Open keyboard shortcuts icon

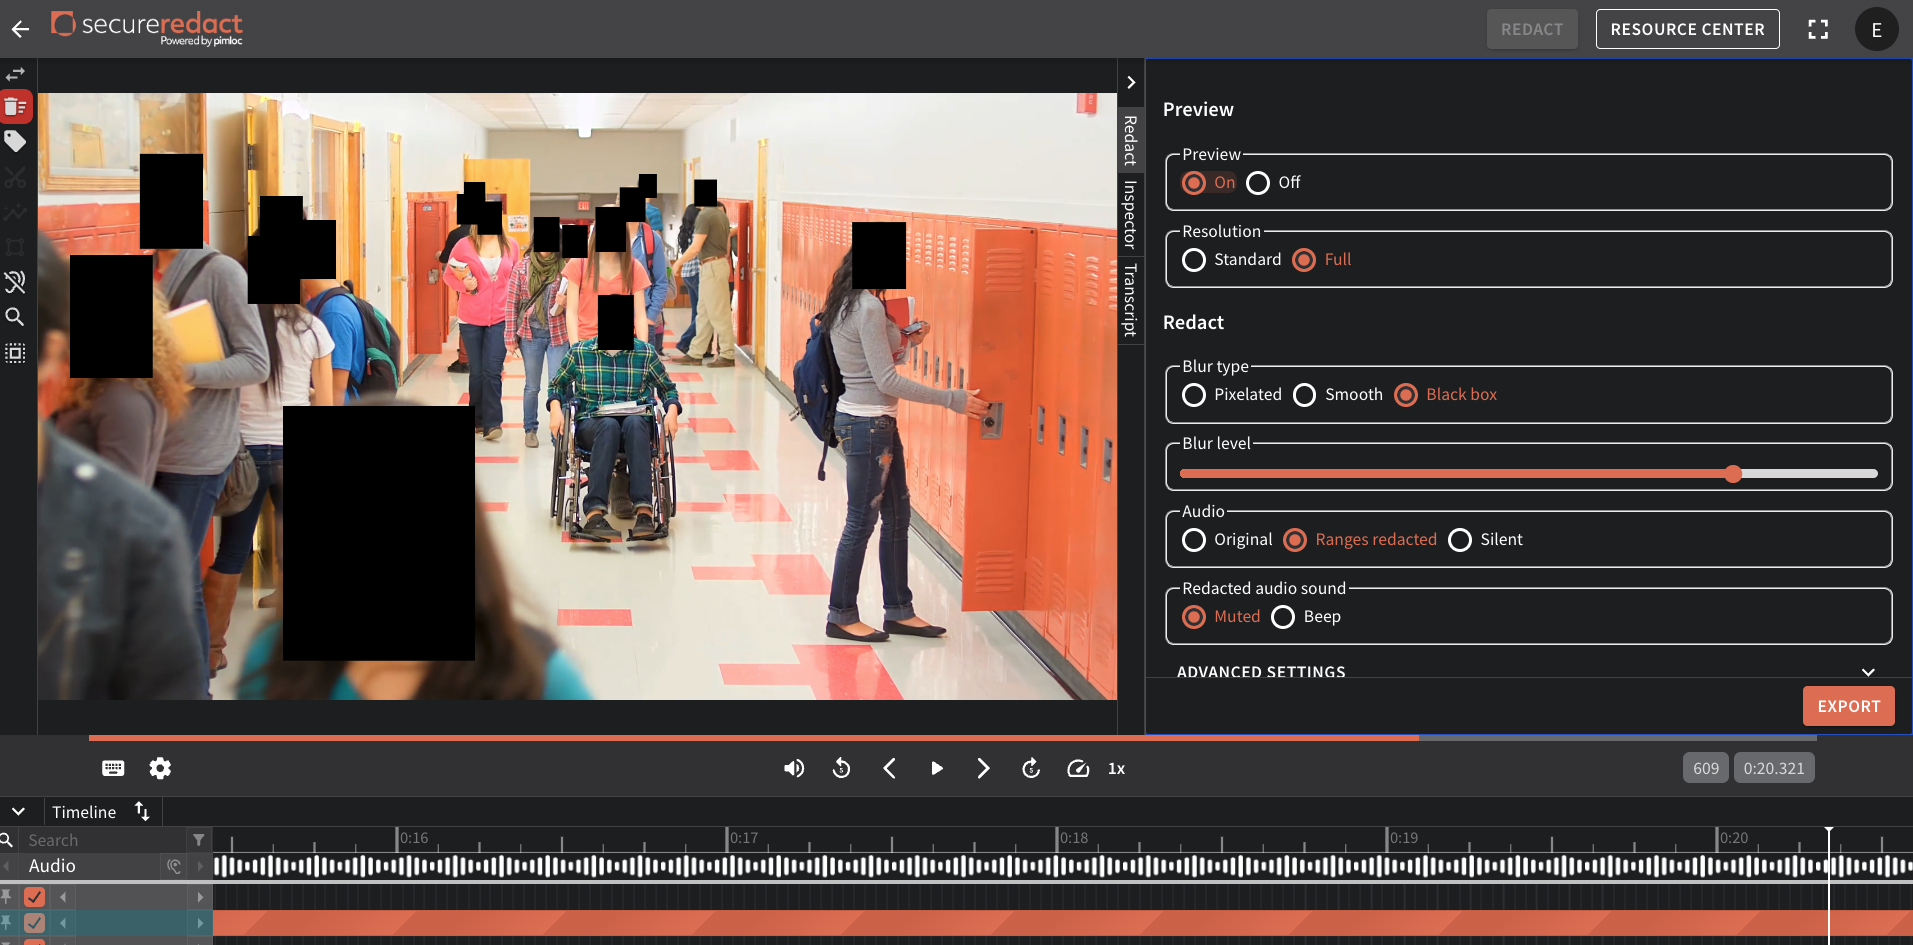click(113, 768)
